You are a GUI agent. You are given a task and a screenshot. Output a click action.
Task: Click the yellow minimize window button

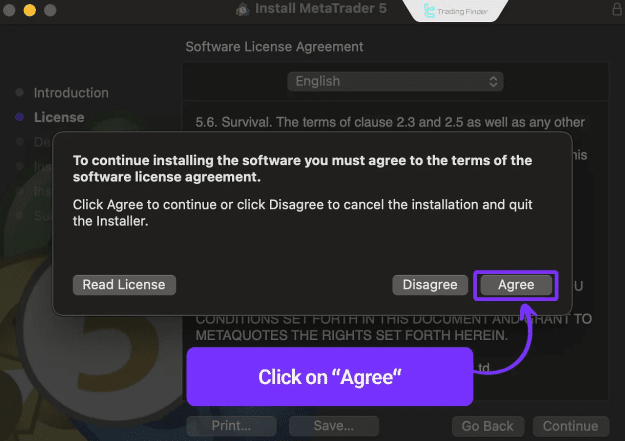click(x=29, y=10)
